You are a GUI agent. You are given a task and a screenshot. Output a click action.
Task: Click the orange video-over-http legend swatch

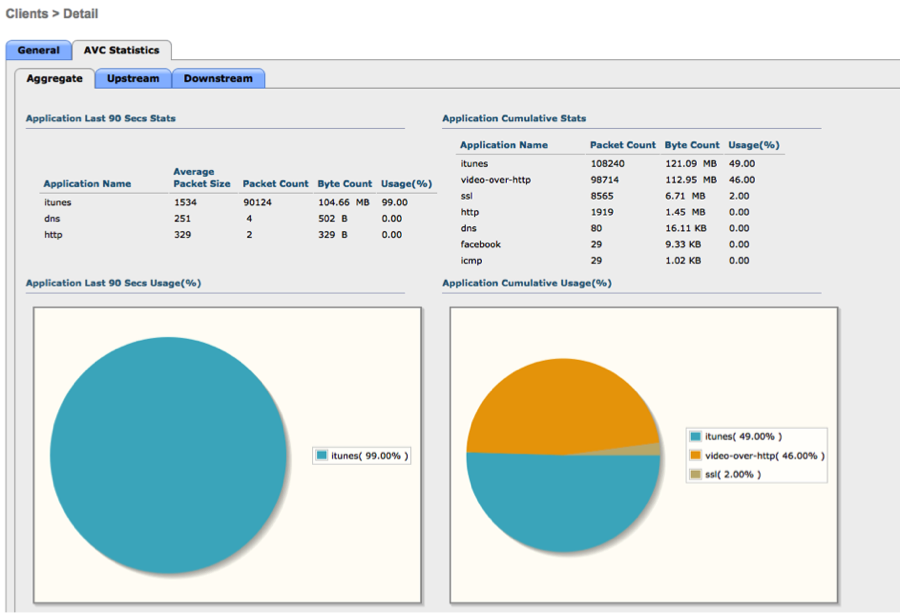[695, 455]
